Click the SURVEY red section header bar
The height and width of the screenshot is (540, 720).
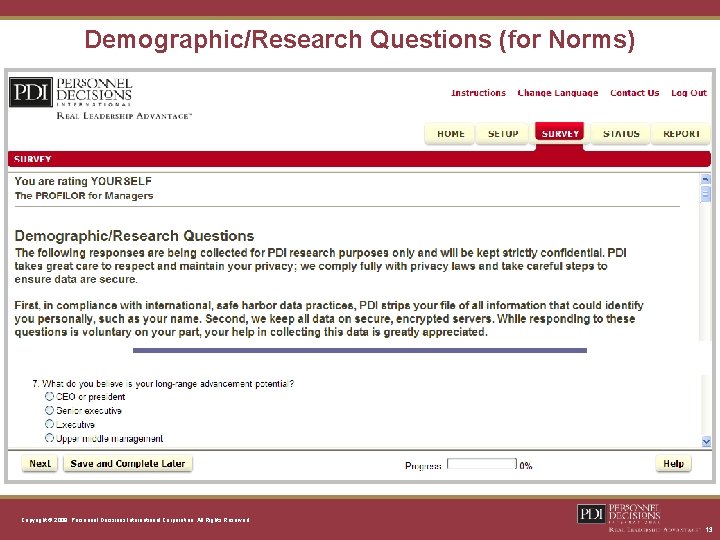pyautogui.click(x=359, y=159)
